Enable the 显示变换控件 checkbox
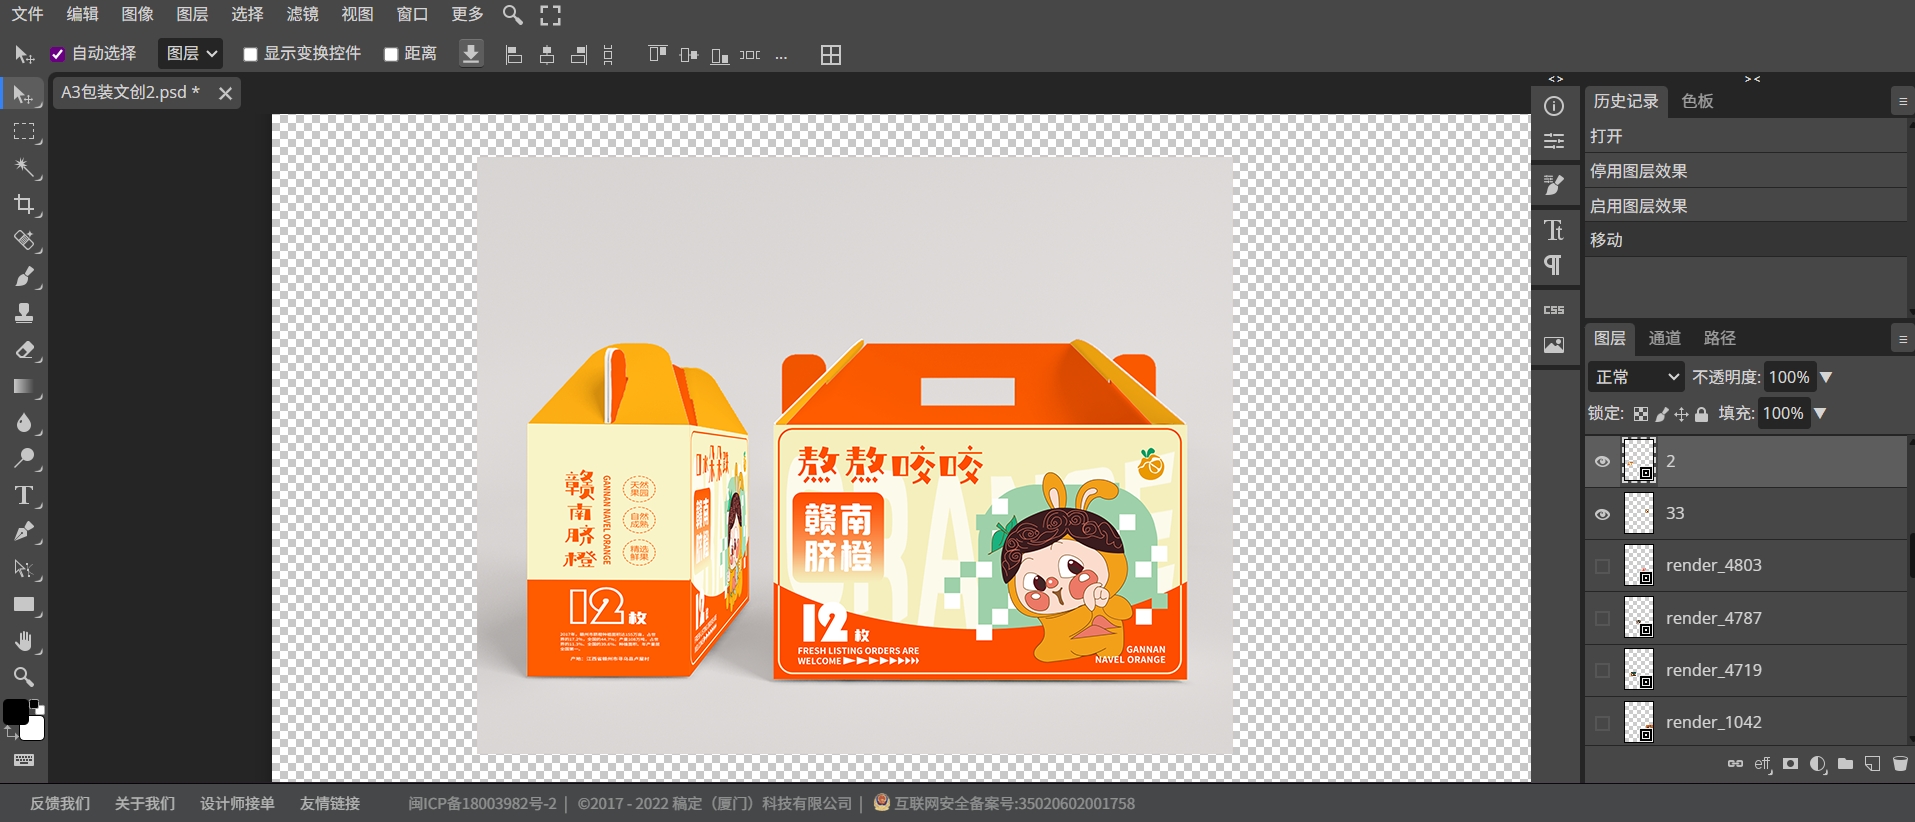1915x822 pixels. pyautogui.click(x=251, y=54)
